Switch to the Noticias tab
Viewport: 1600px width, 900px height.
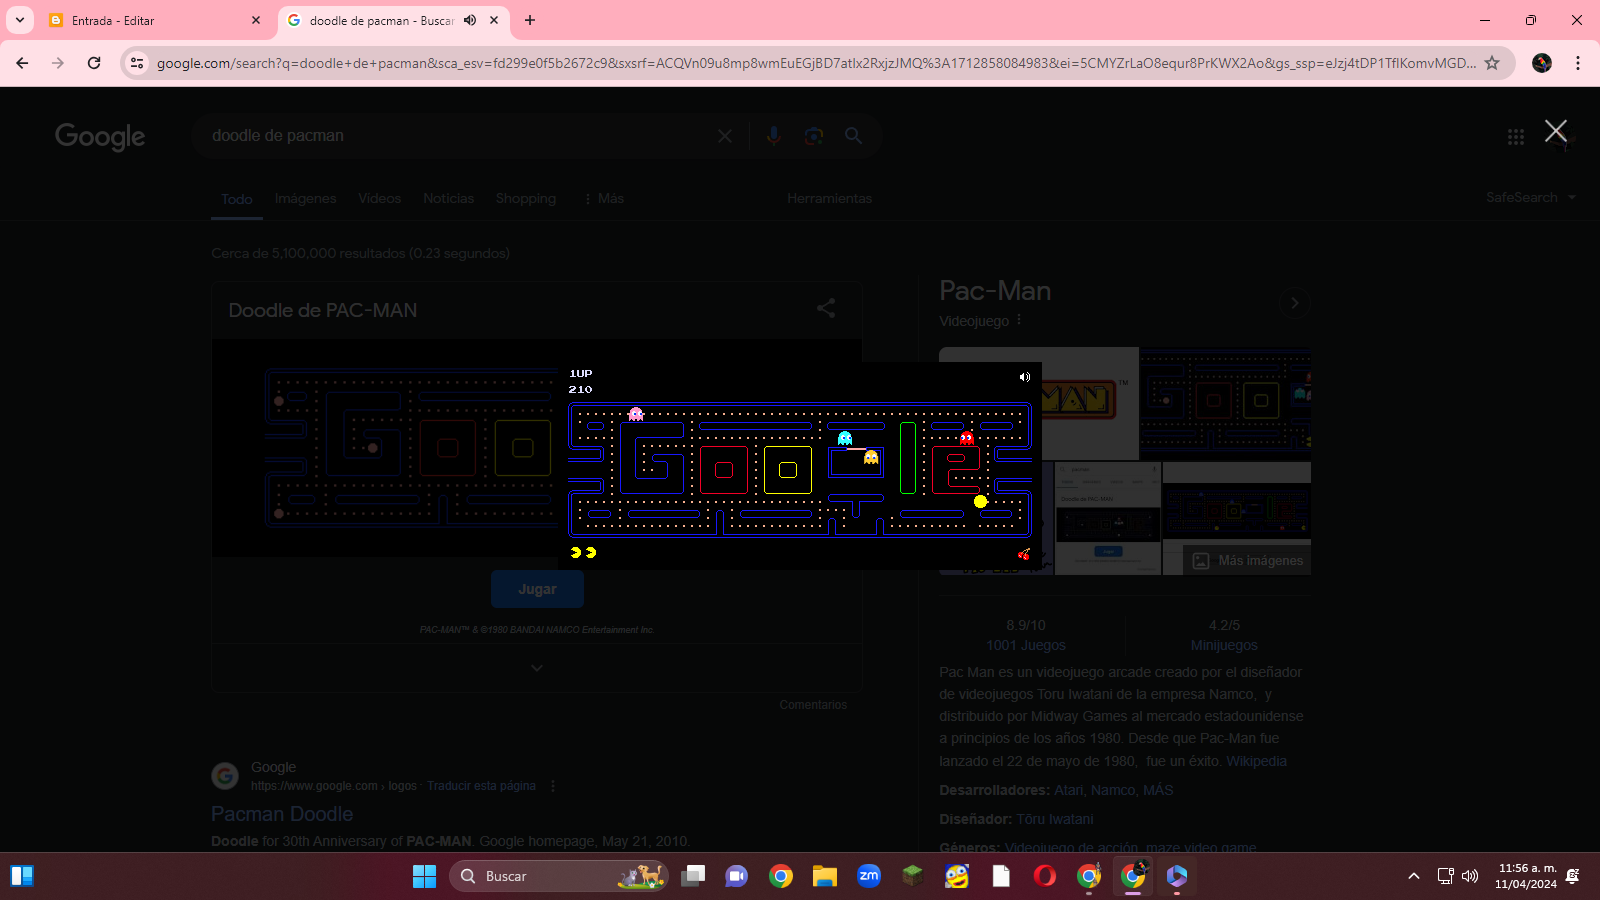(x=448, y=198)
